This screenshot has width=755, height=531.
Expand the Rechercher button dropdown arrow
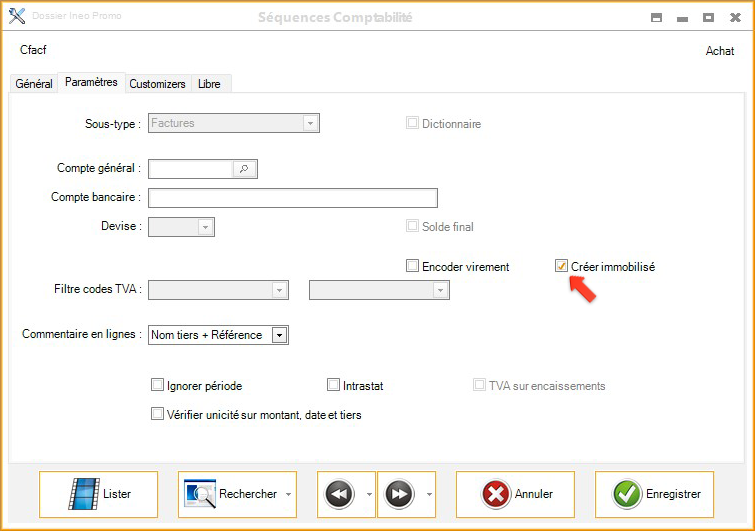pyautogui.click(x=289, y=494)
